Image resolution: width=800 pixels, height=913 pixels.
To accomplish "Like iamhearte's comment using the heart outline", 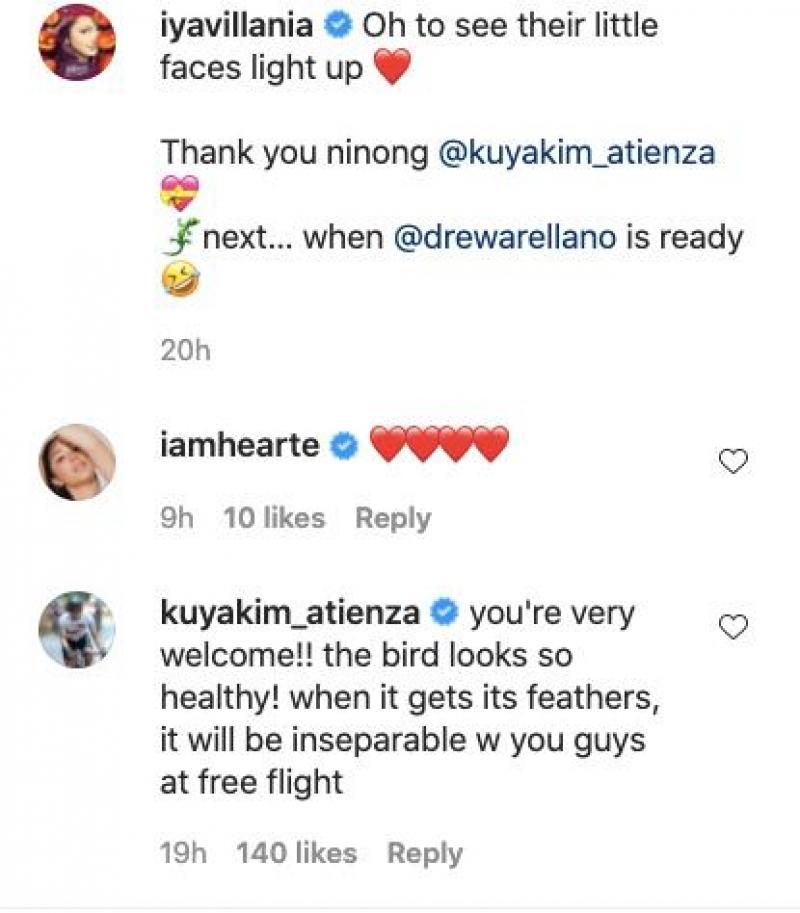I will tap(736, 461).
